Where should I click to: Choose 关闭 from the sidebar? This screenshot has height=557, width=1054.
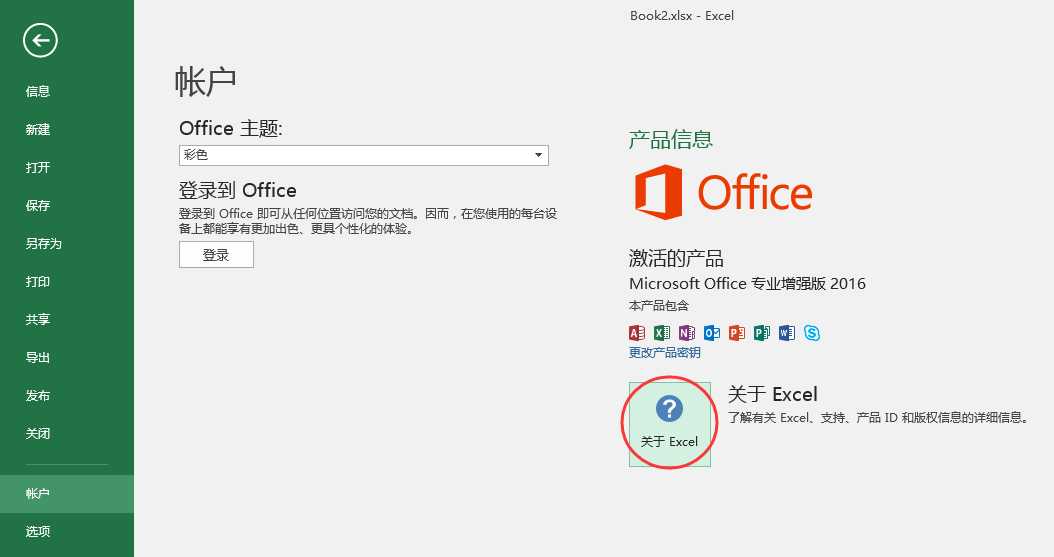(67, 433)
